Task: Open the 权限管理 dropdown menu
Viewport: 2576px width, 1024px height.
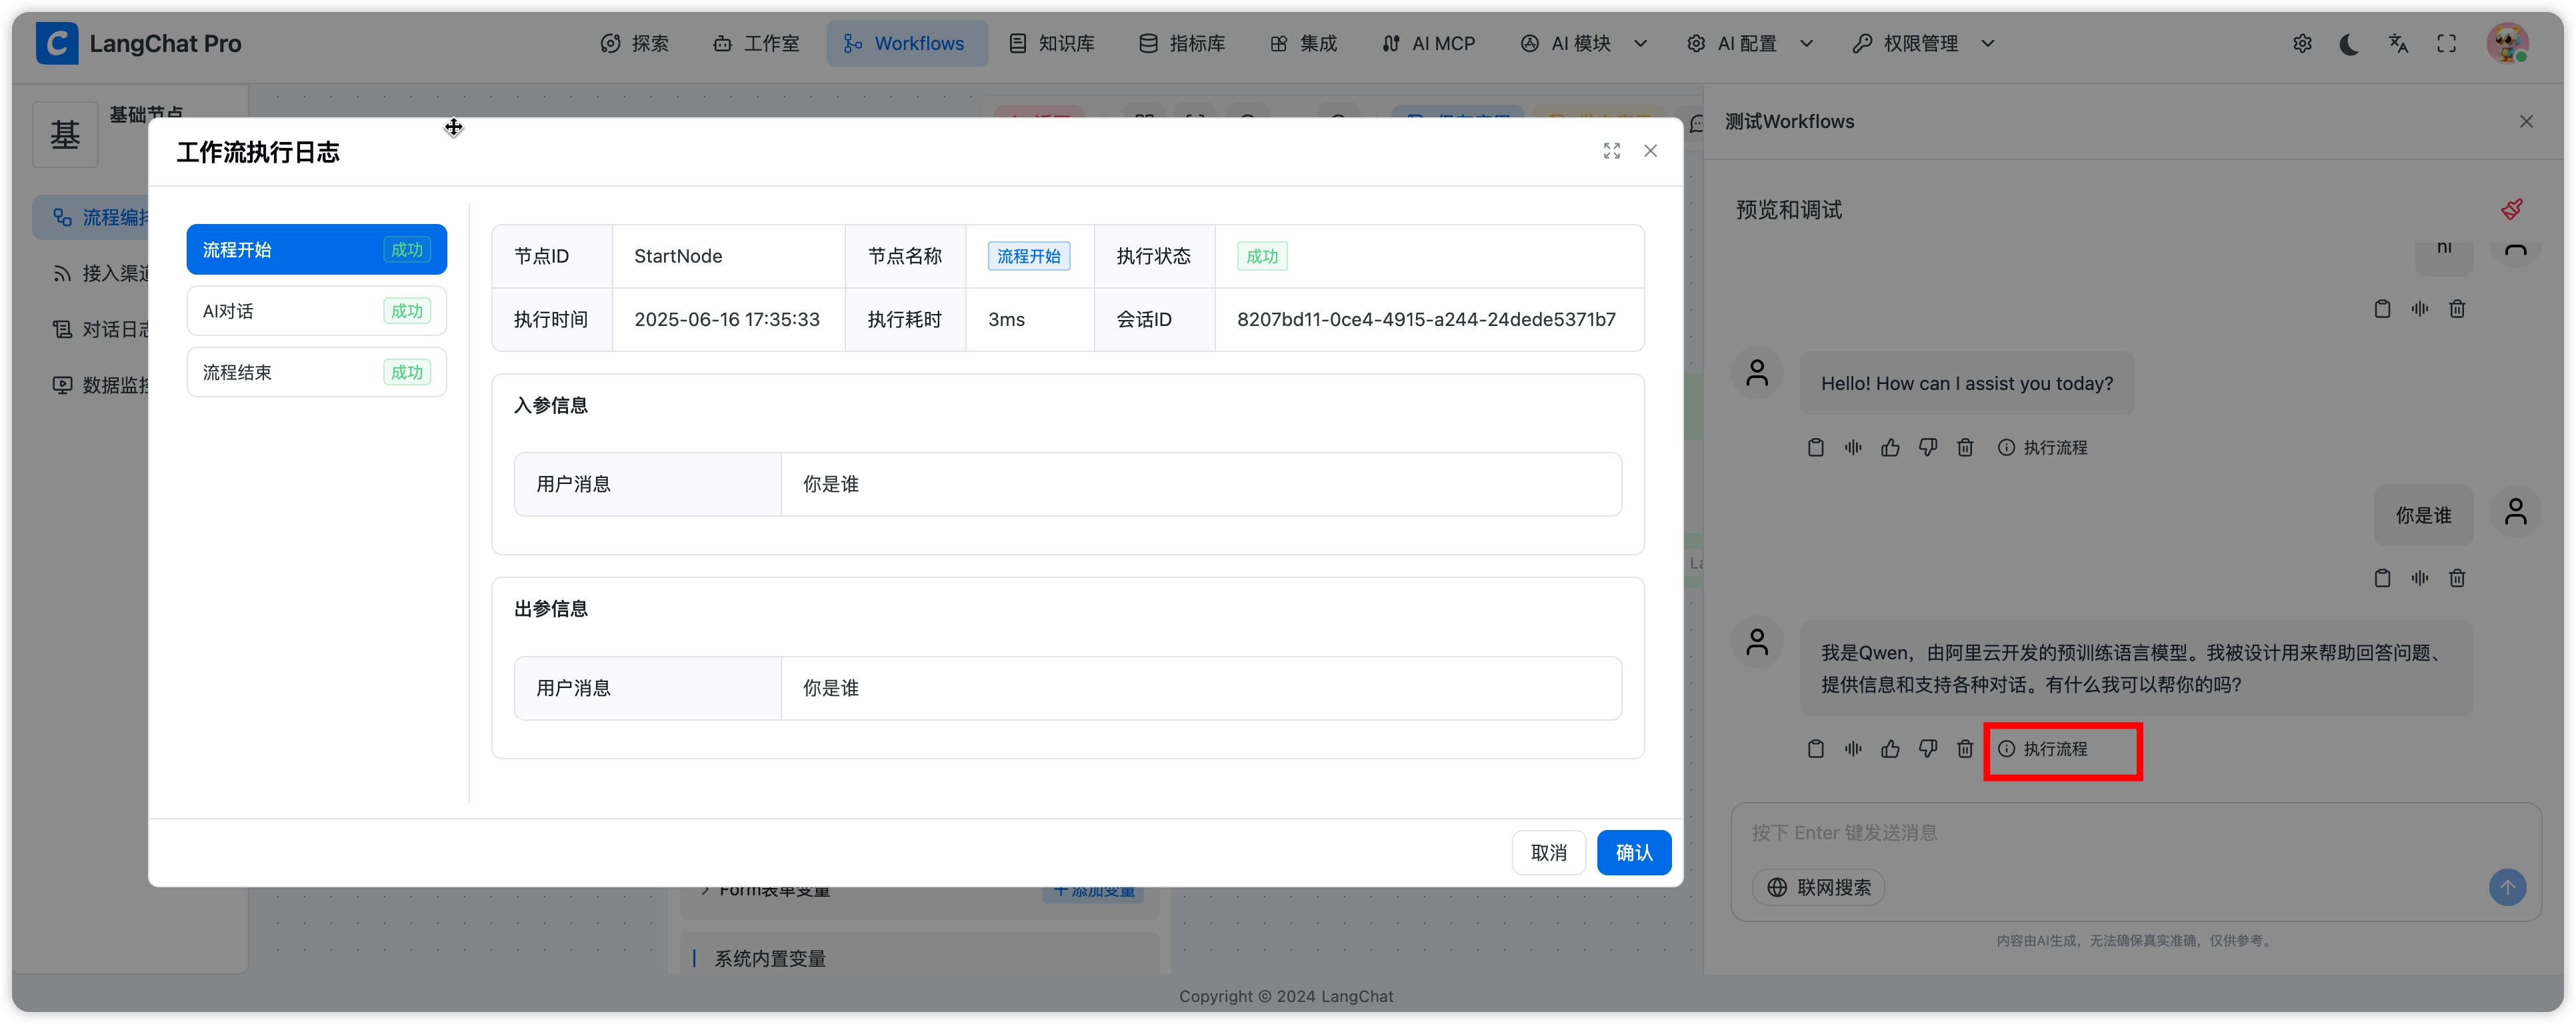Action: [x=1922, y=44]
